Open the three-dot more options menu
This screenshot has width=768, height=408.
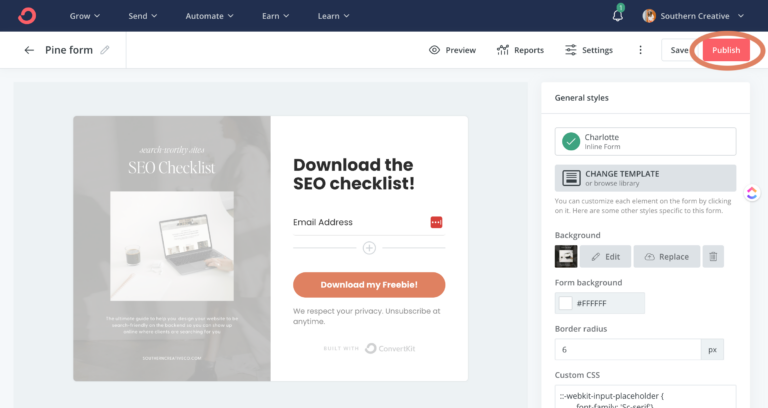tap(640, 50)
